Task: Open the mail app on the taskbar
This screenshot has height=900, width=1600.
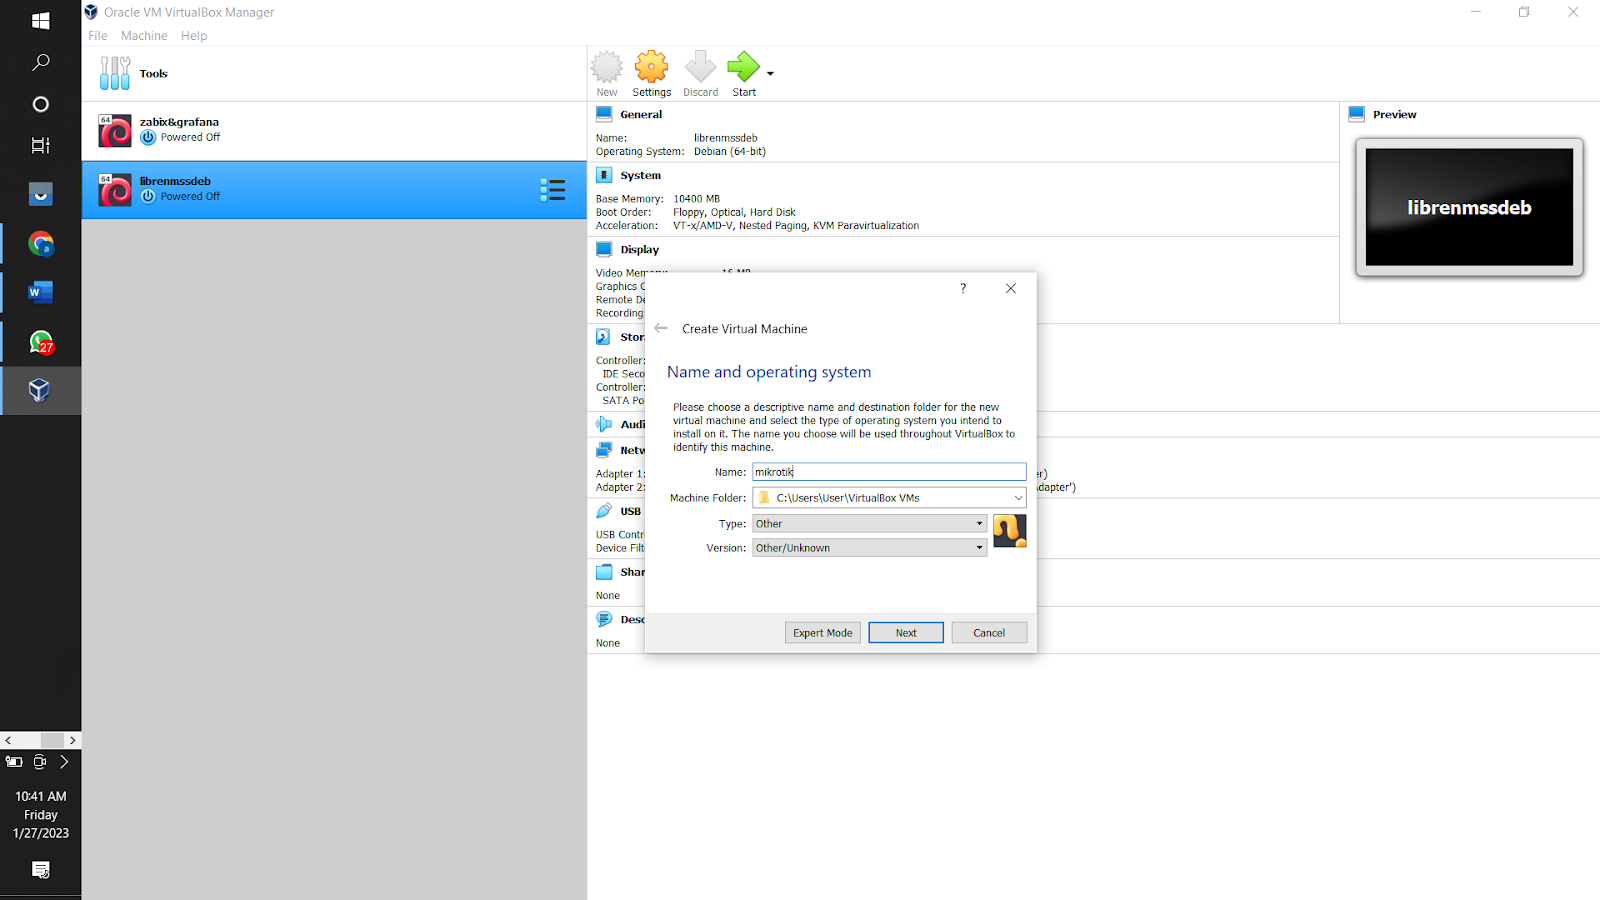Action: tap(41, 194)
